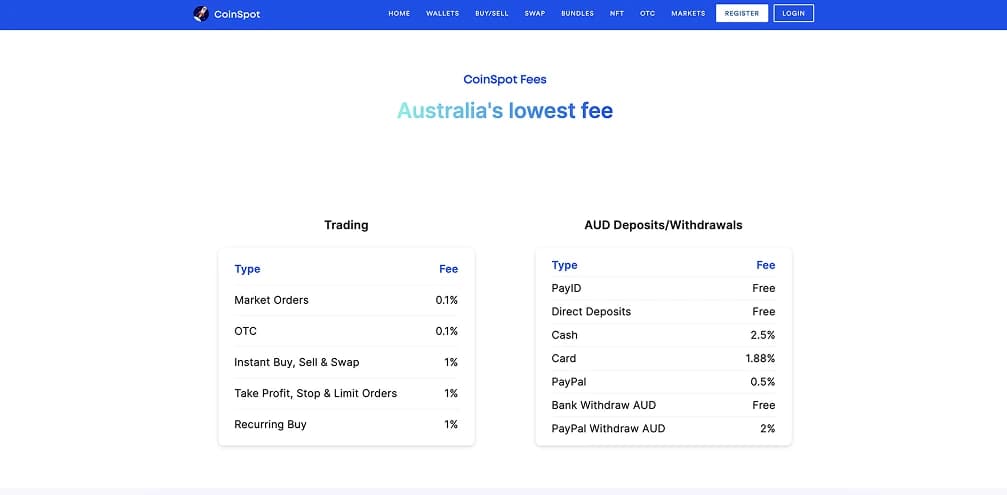The width and height of the screenshot is (1007, 495).
Task: Select the 'Bank Withdraw AUD' row label
Action: (x=604, y=405)
